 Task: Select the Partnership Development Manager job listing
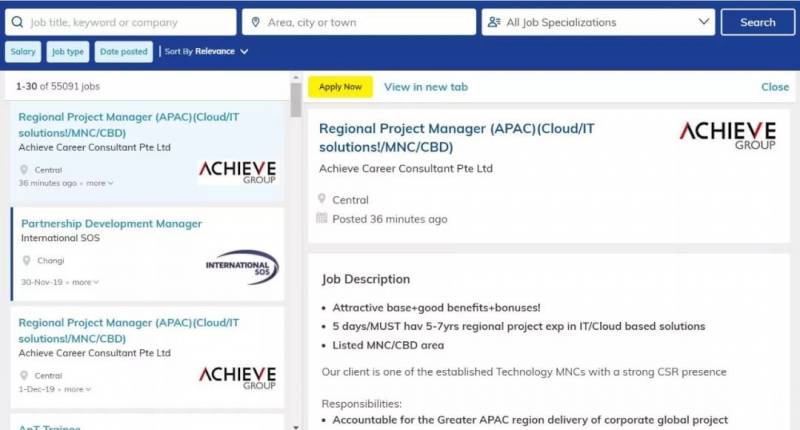[x=111, y=224]
